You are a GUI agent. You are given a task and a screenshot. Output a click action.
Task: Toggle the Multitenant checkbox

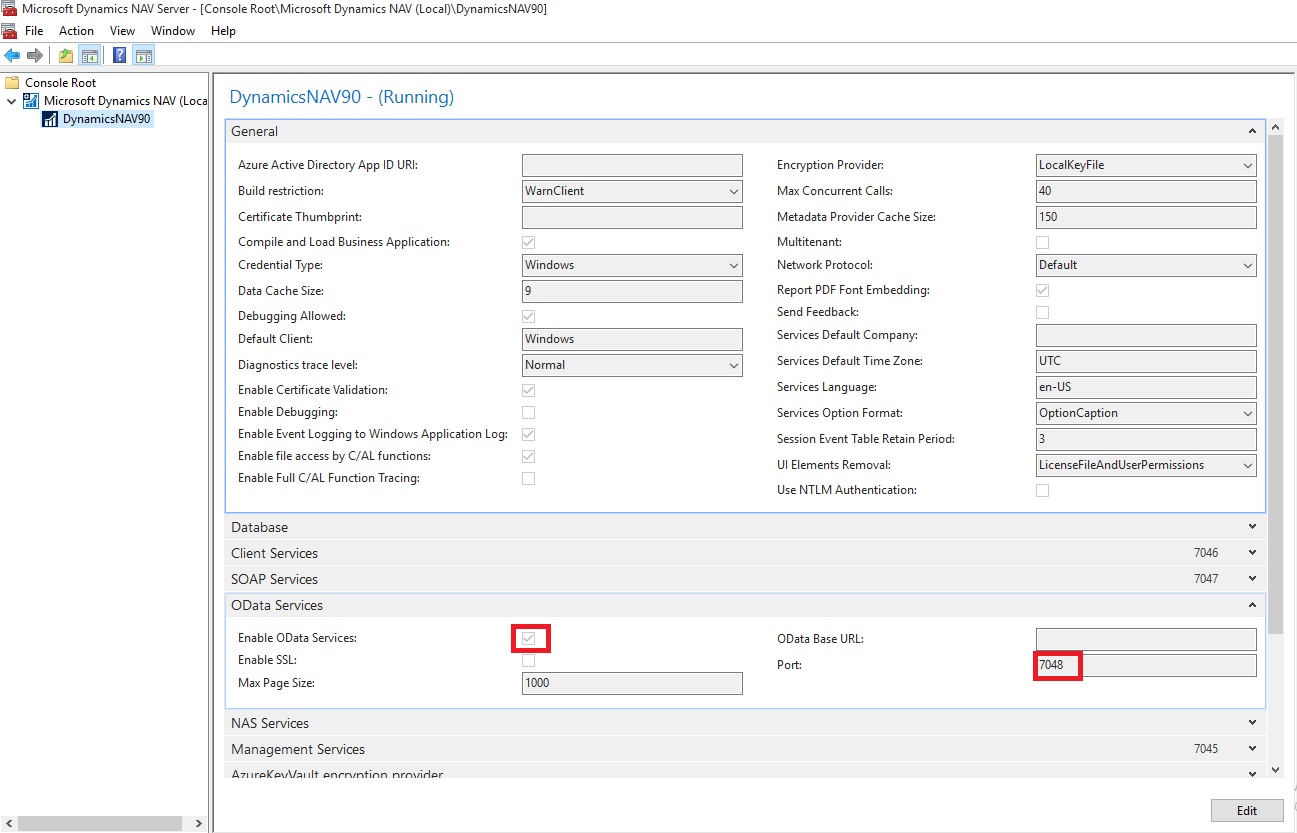point(1042,241)
